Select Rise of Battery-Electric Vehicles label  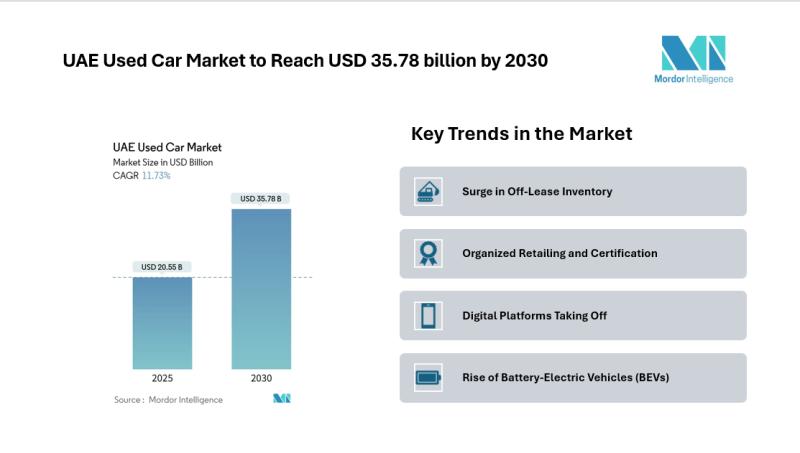(x=565, y=378)
